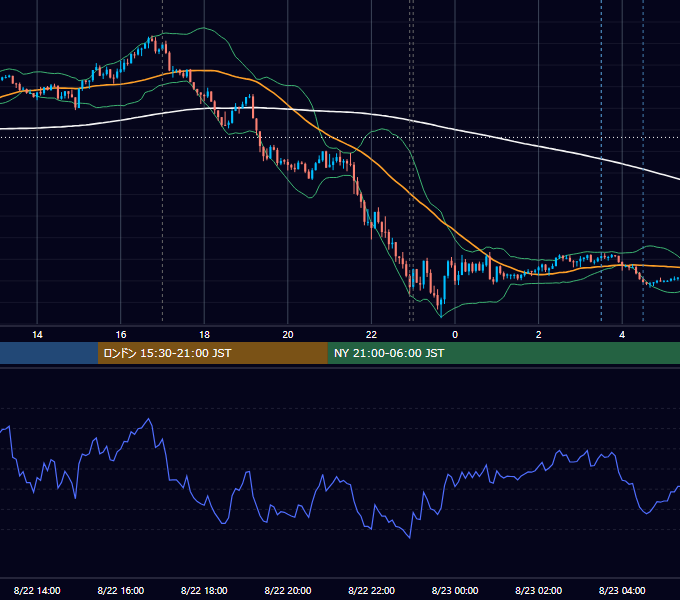This screenshot has width=680, height=600.
Task: Click the oscillator line's highest peak near 16:40
Action: point(149,419)
